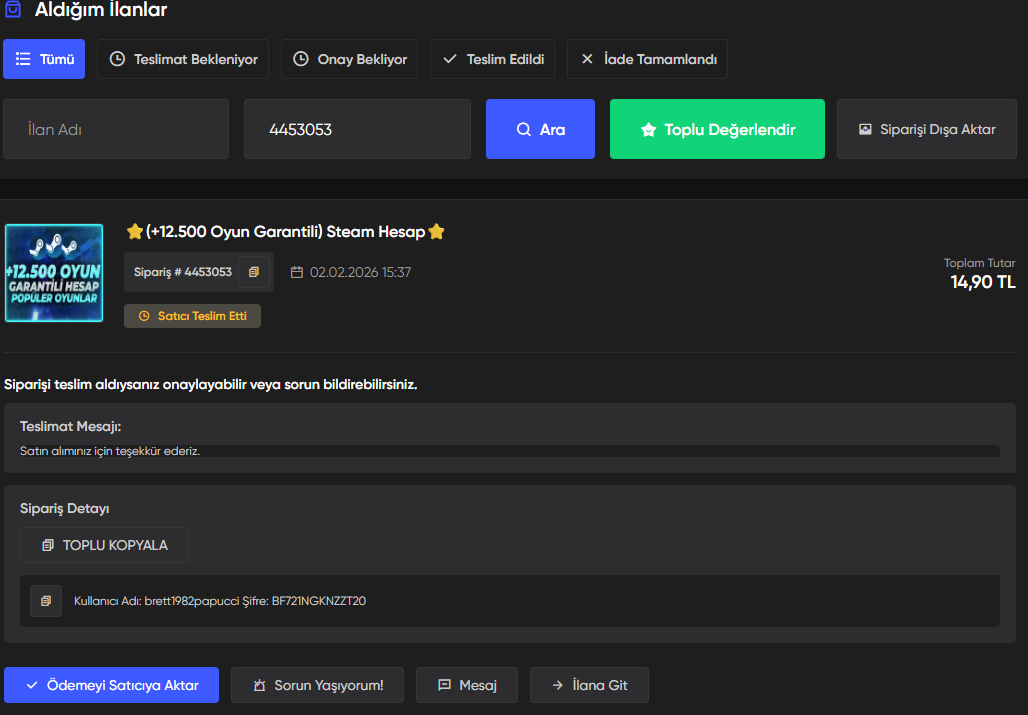Show Teslim Edildi orders

coord(492,59)
